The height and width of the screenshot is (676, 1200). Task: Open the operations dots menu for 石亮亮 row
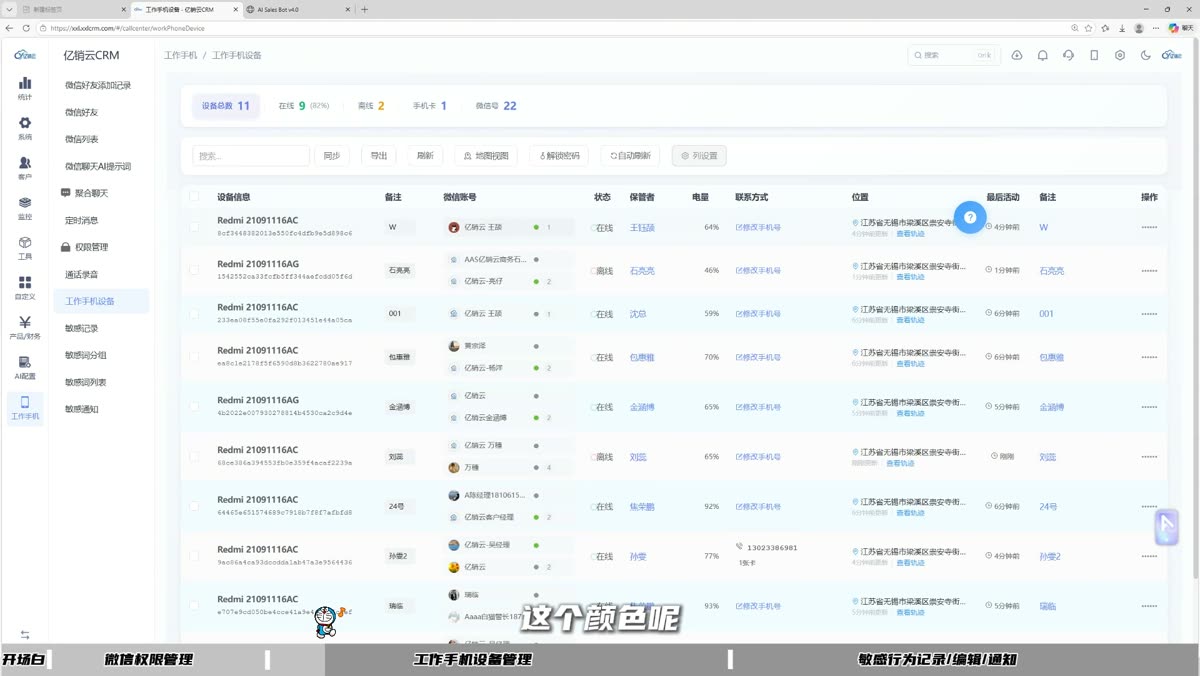tap(1149, 271)
